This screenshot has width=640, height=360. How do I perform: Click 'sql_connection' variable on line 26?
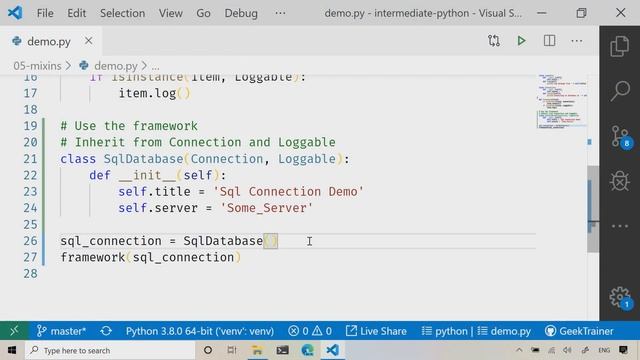coord(111,241)
